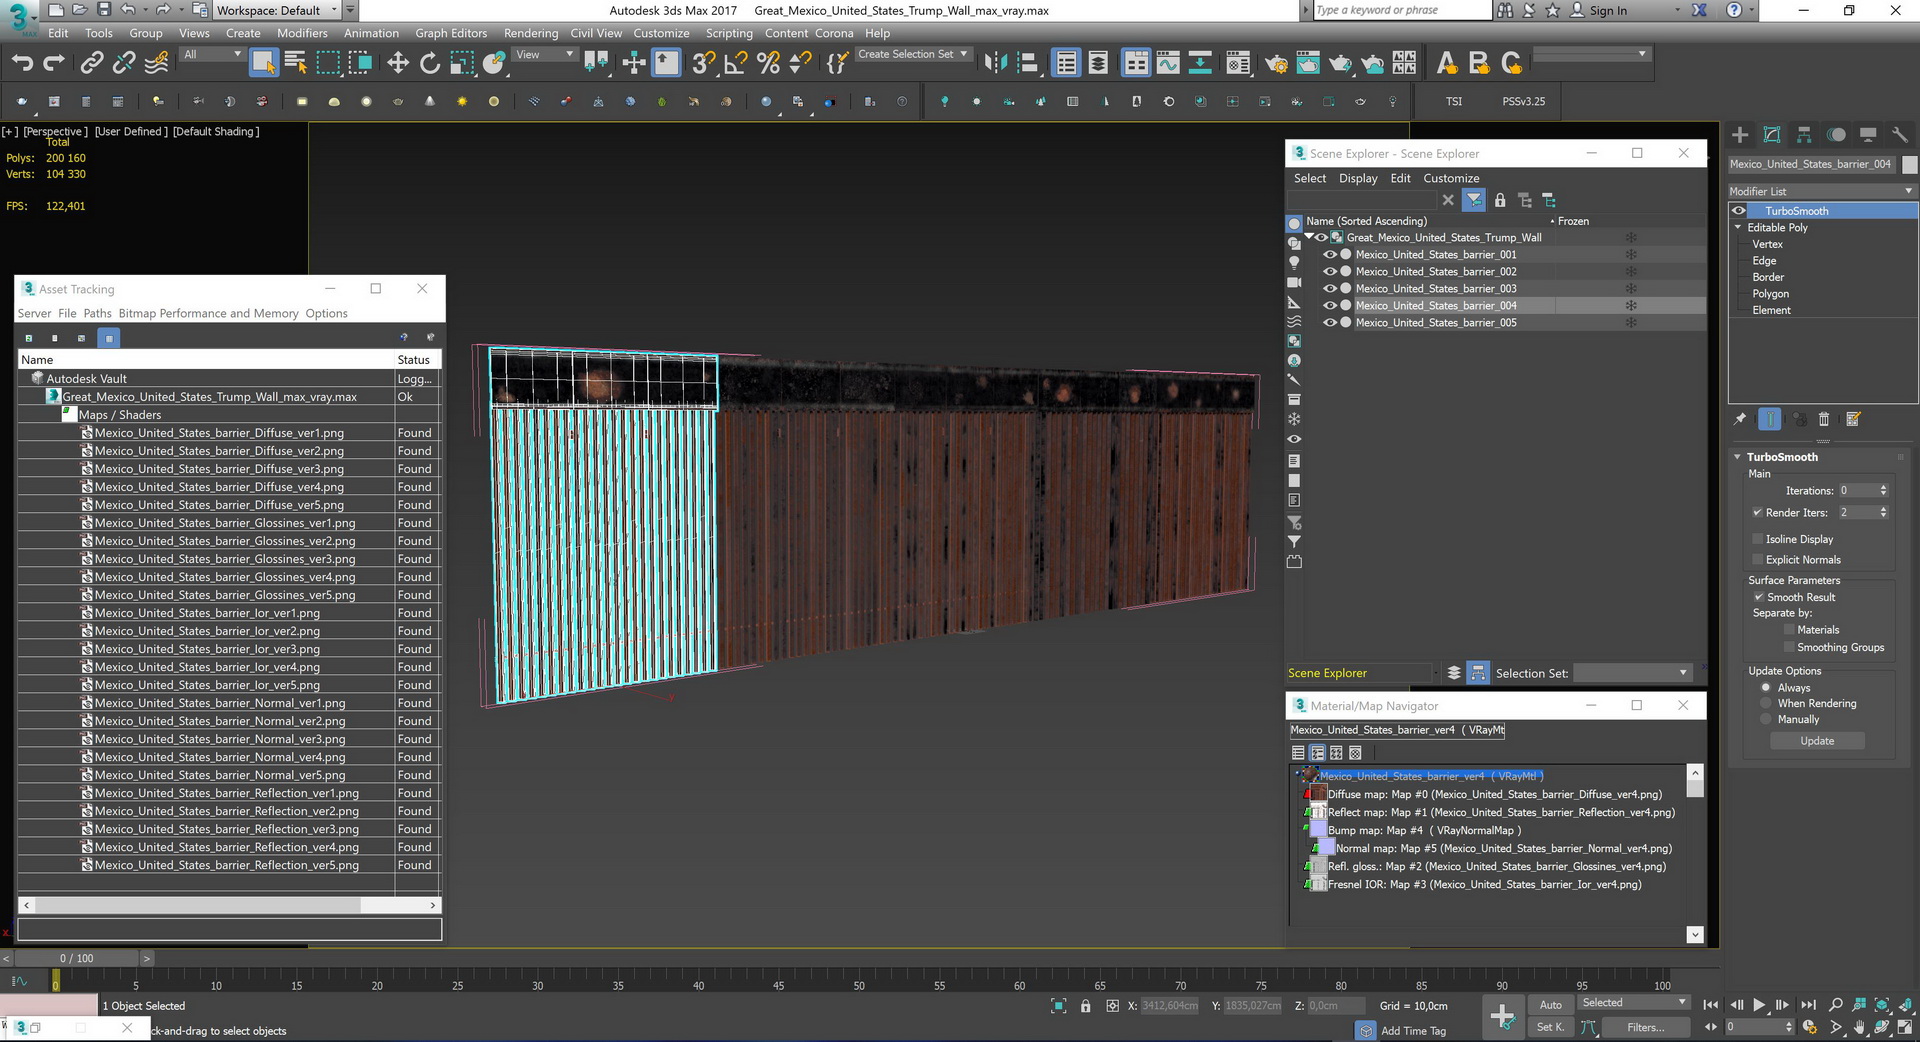
Task: Click the Filters... button
Action: [1645, 1027]
